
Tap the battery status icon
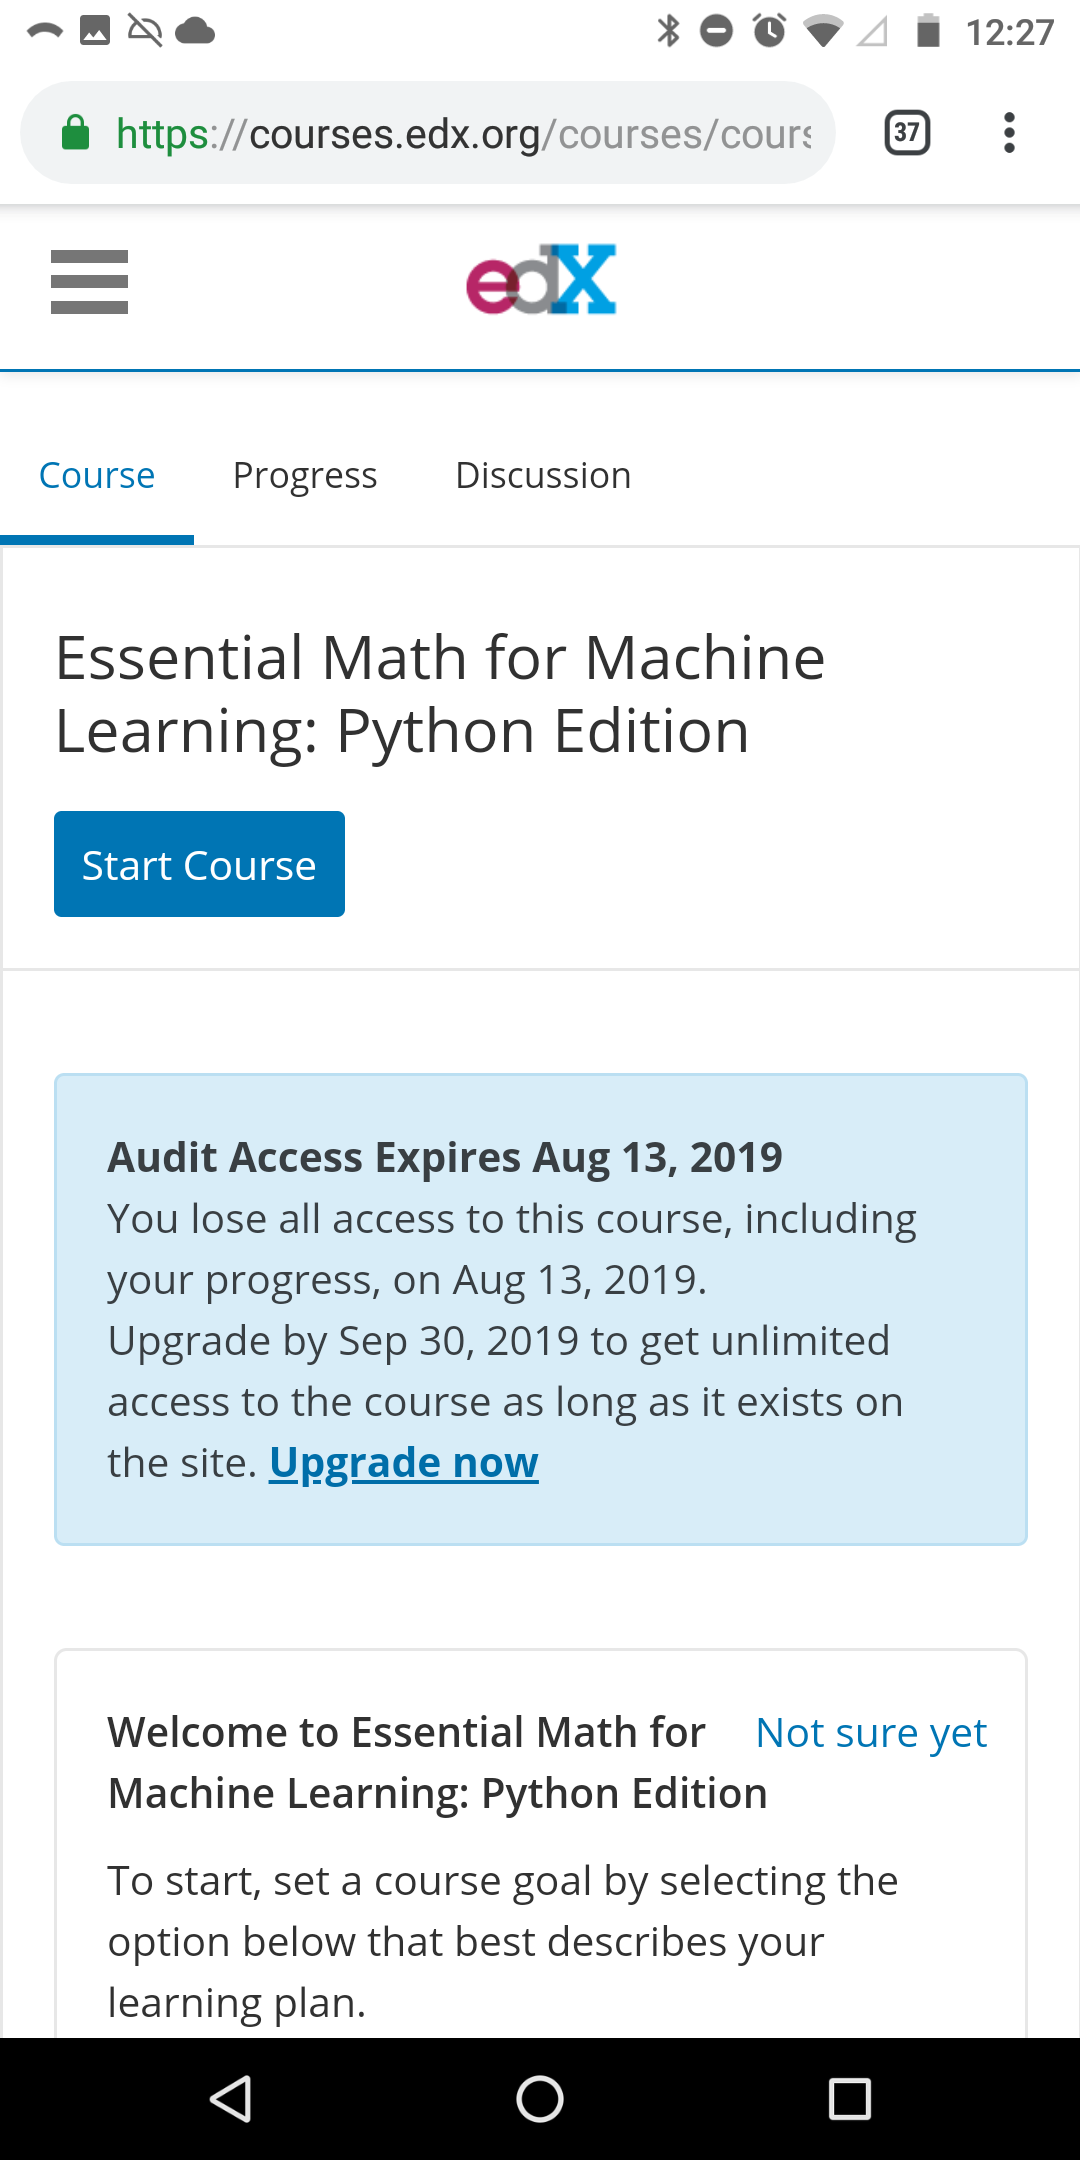(929, 31)
